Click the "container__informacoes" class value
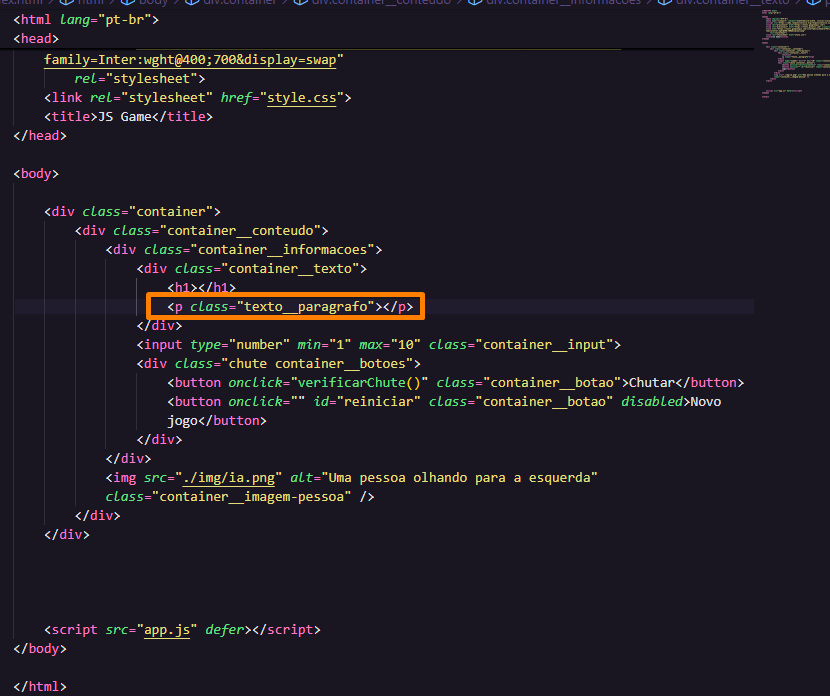The image size is (830, 696). point(283,250)
